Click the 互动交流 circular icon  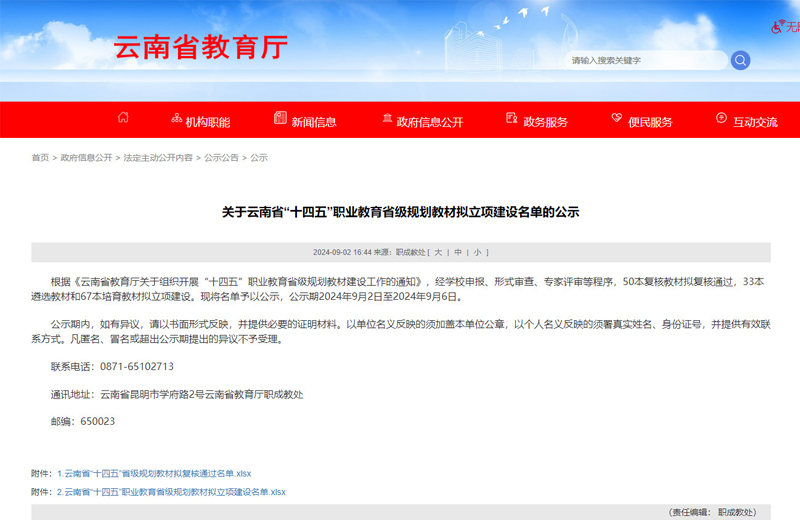(x=721, y=119)
